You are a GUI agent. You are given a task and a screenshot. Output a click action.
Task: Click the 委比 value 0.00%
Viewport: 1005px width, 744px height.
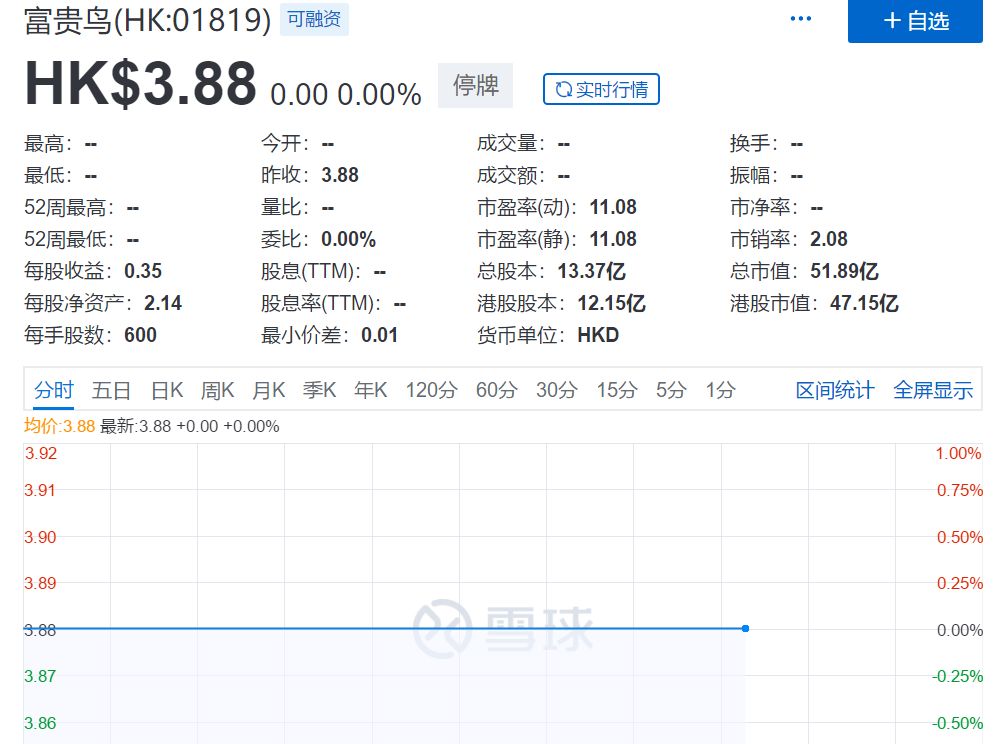point(349,239)
